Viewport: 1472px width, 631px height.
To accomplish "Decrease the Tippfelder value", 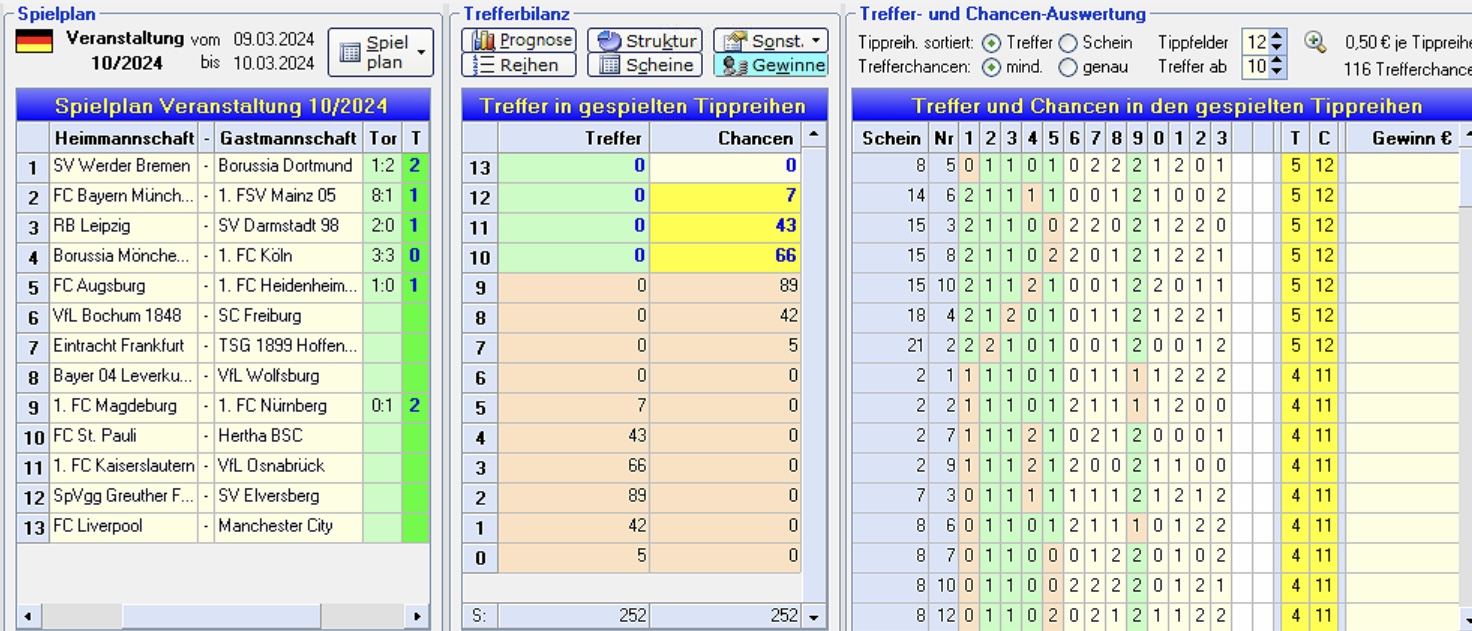I will tap(1278, 48).
